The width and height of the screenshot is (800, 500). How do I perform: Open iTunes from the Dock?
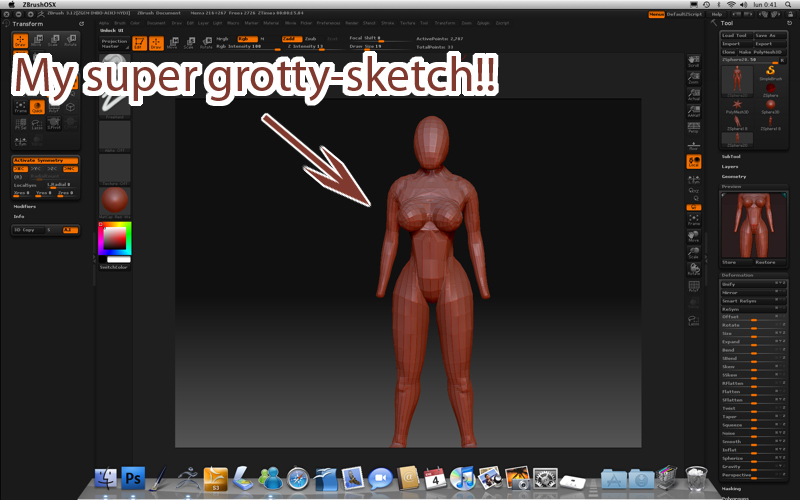pos(463,479)
